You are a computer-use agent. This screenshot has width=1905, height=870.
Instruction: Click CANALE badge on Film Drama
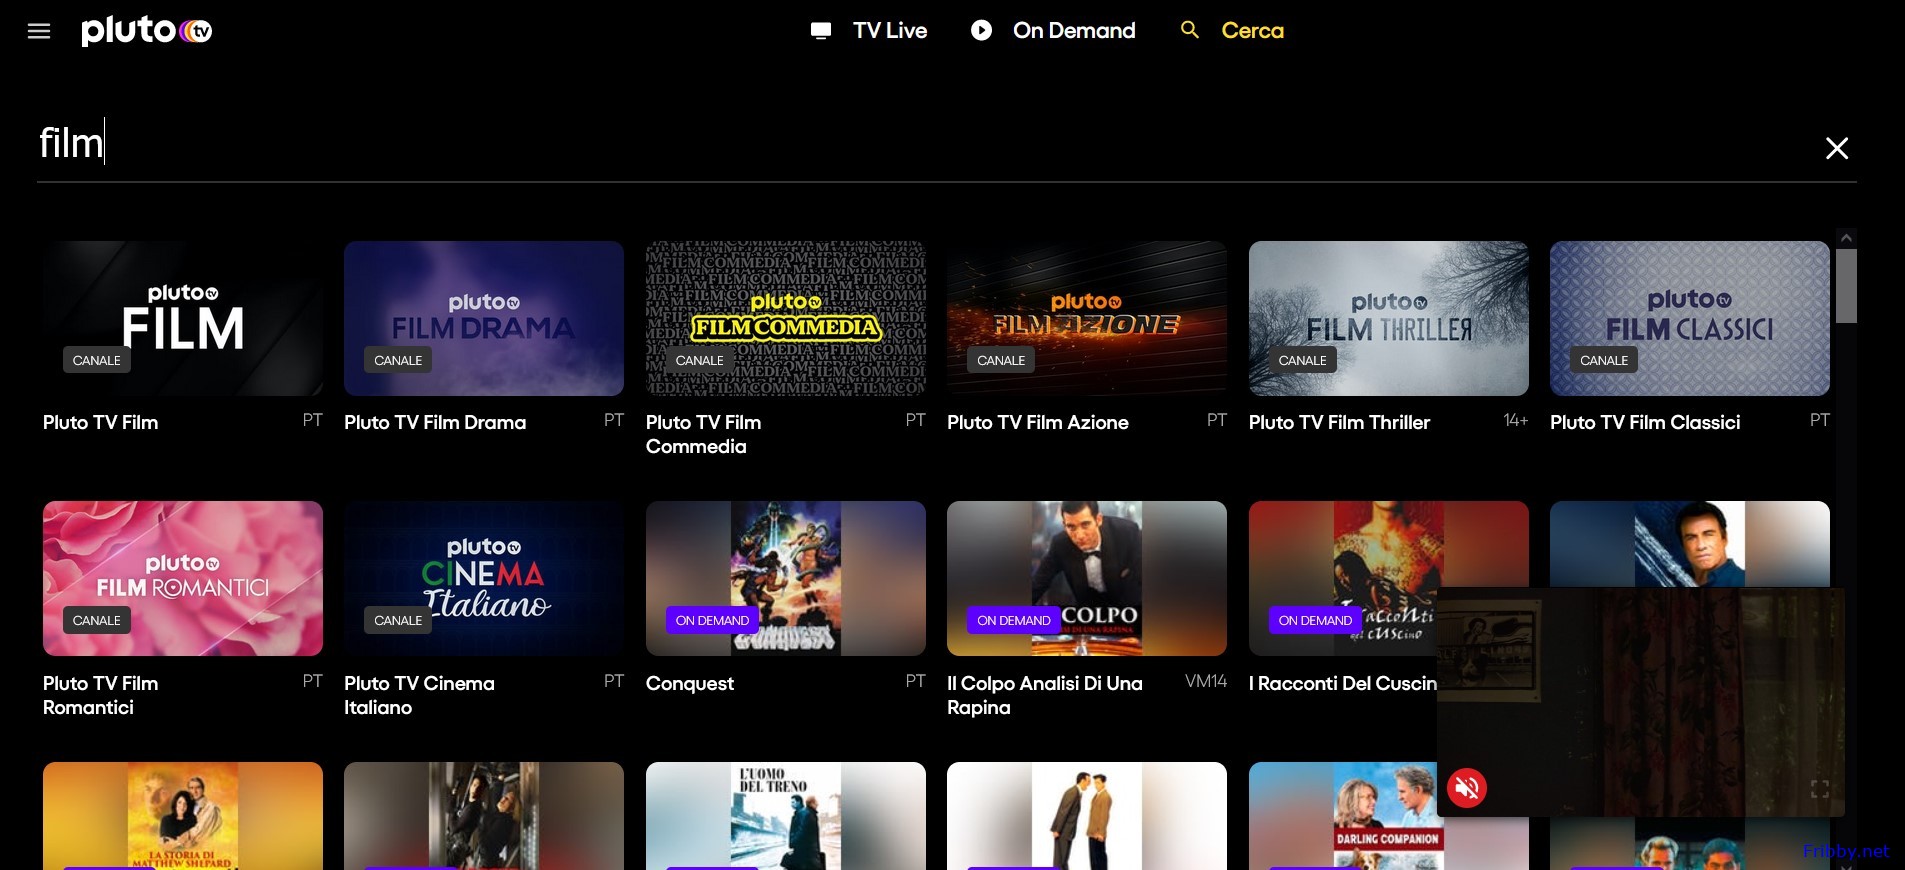click(398, 360)
